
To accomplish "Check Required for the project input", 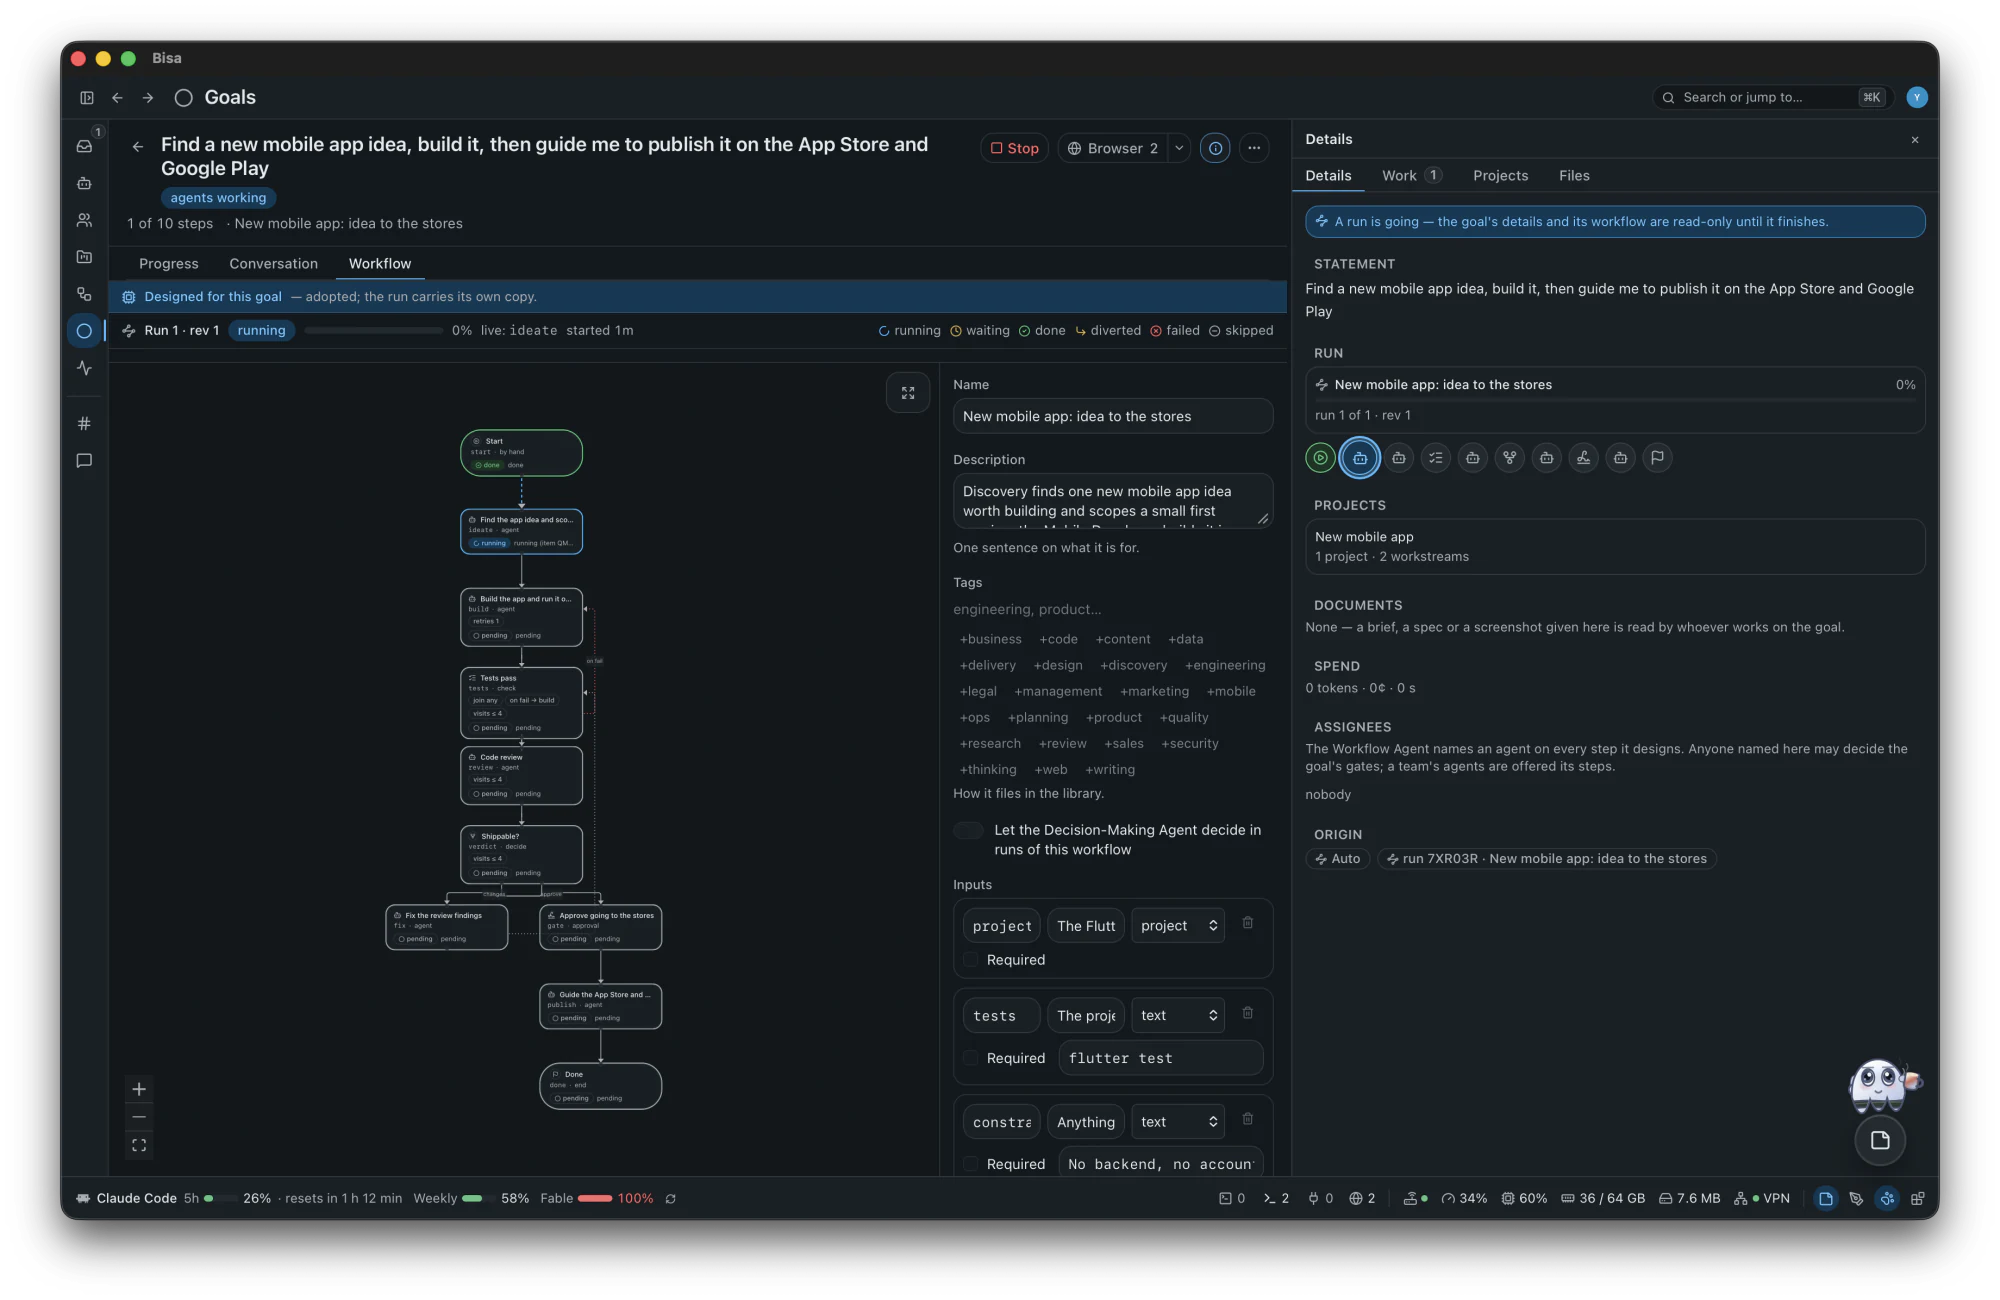I will tap(971, 960).
